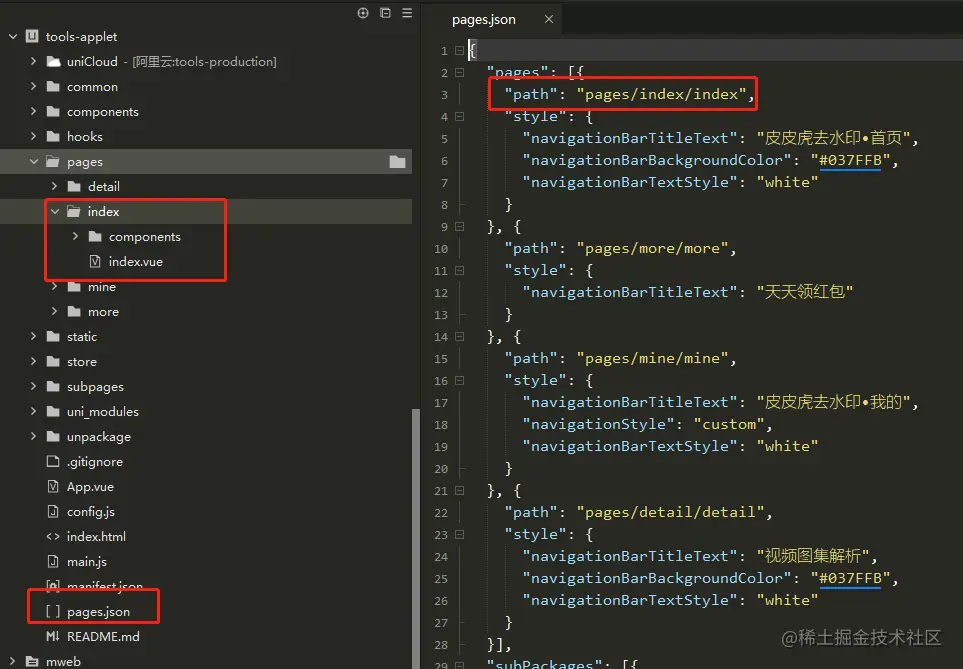Viewport: 963px width, 669px height.
Task: Expand the mine folder chevron
Action: (54, 286)
